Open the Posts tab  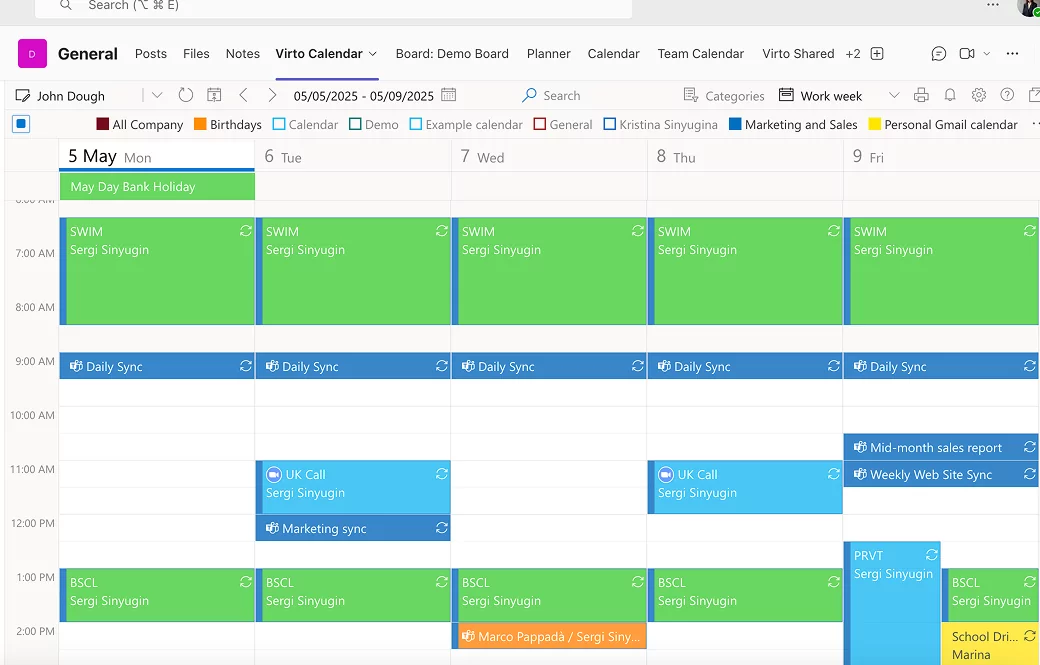point(151,54)
